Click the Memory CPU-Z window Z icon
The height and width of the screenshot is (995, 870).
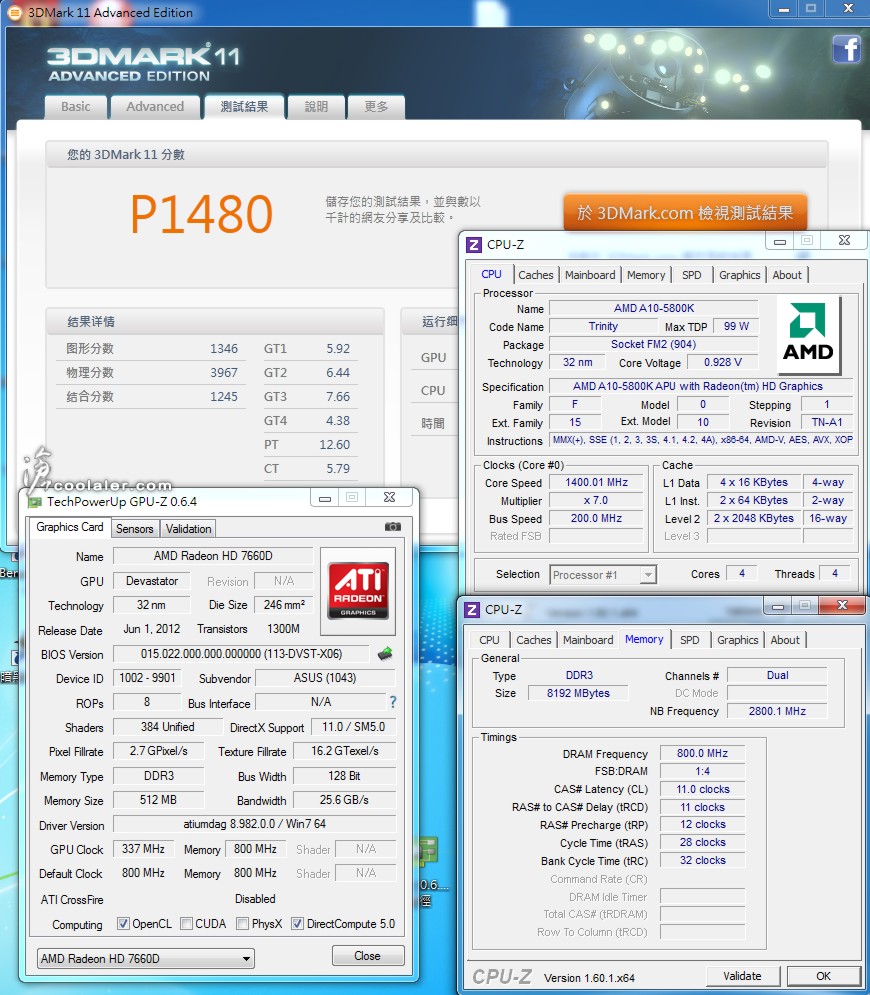click(x=471, y=610)
